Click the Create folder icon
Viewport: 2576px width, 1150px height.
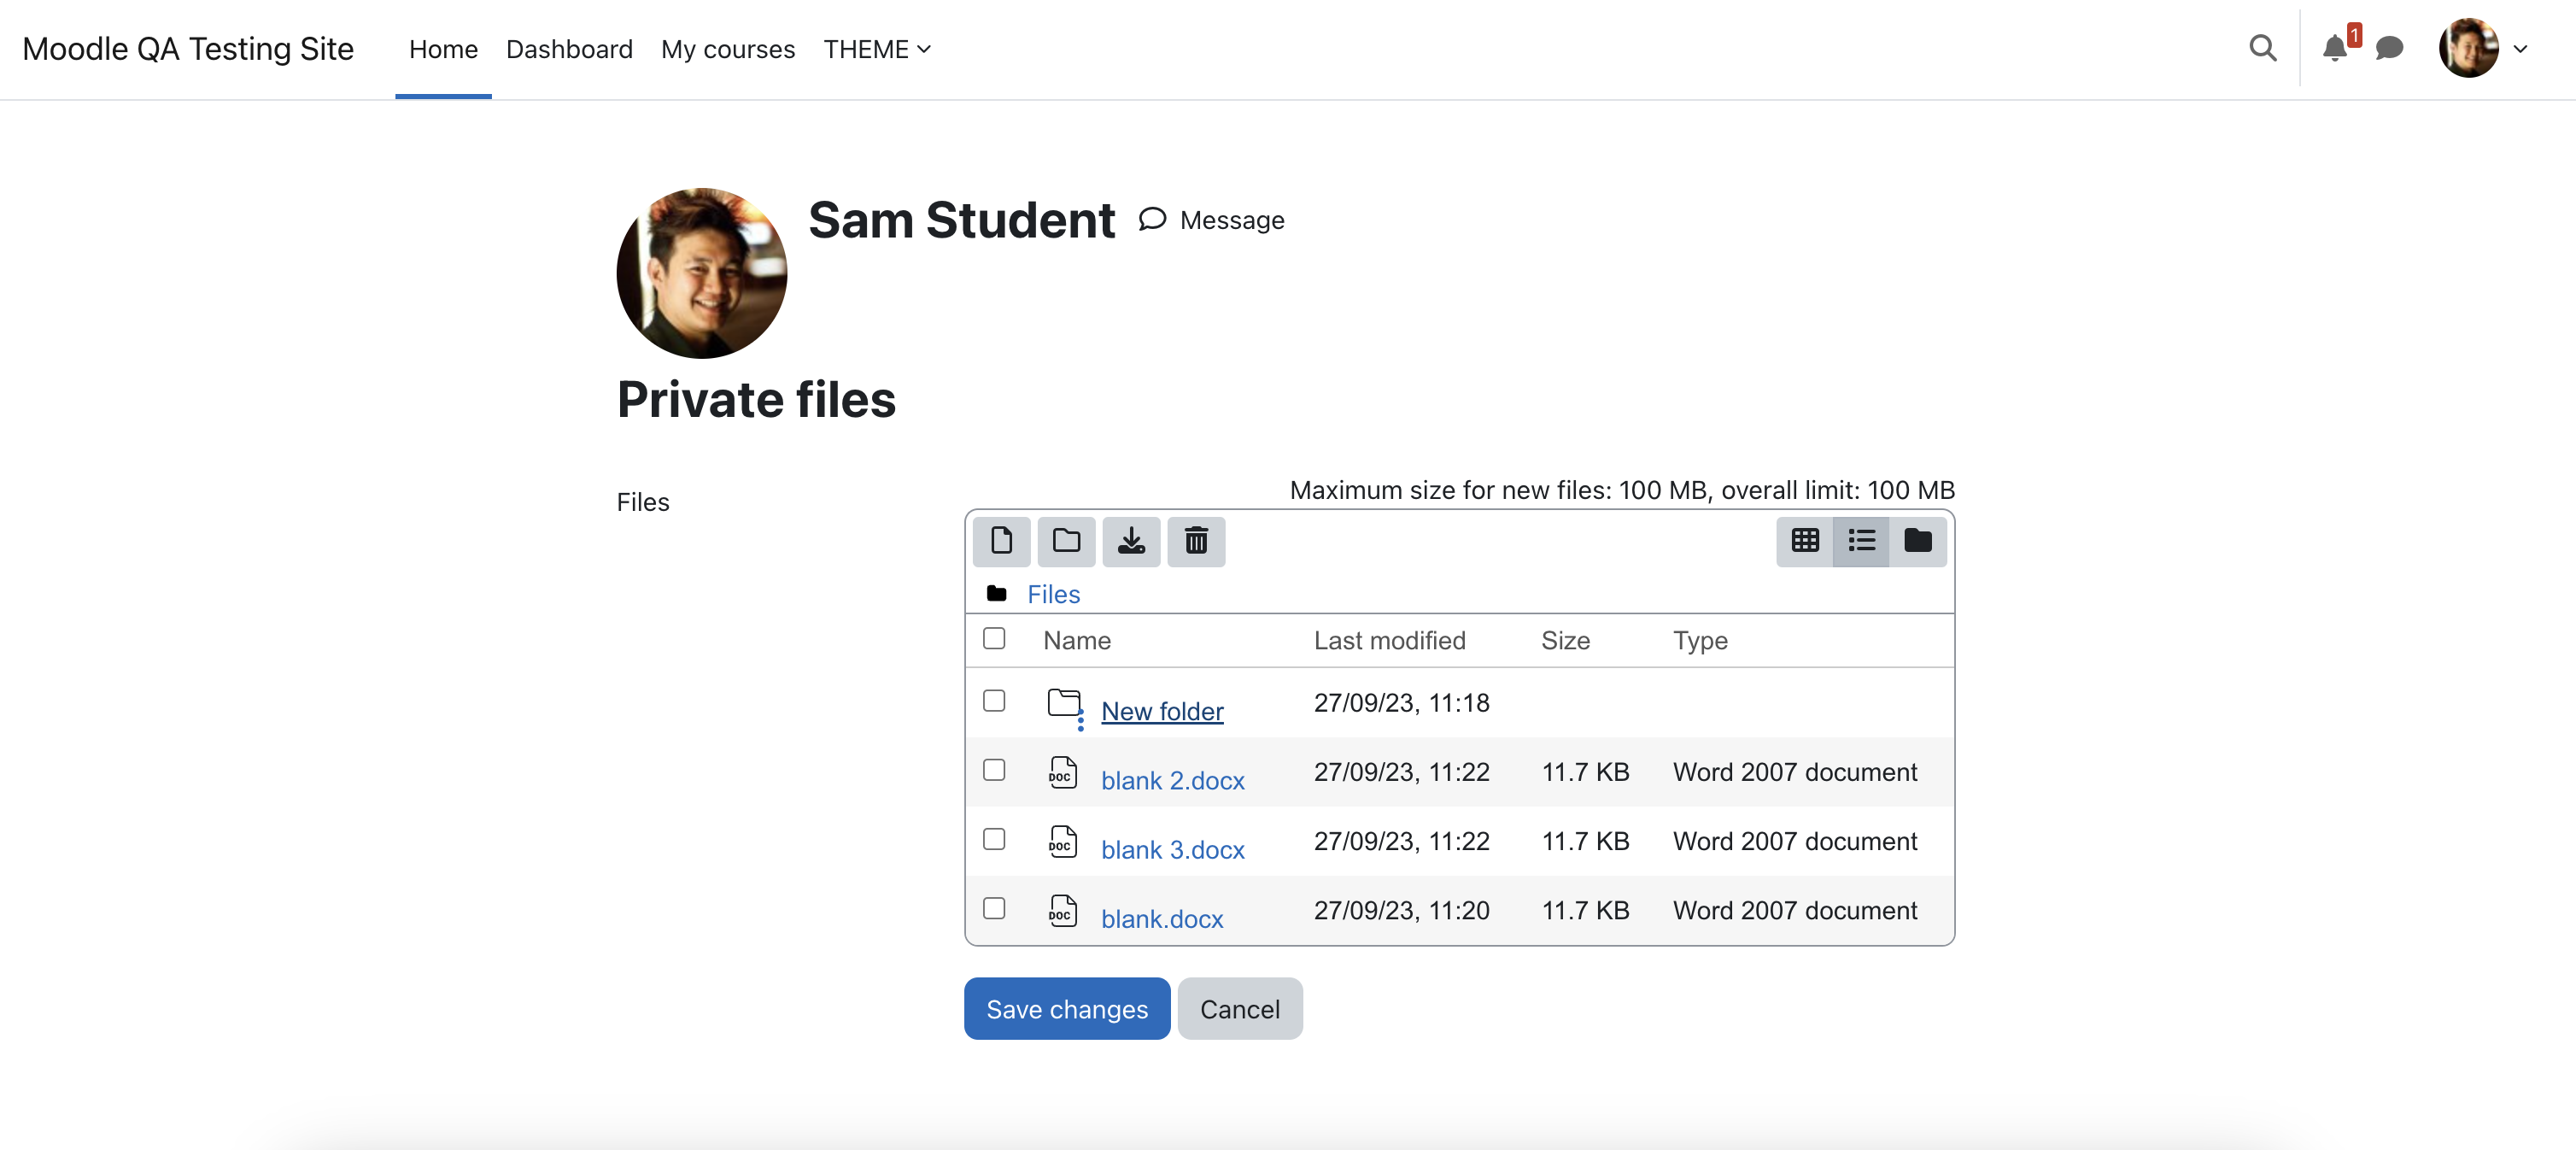[1066, 541]
